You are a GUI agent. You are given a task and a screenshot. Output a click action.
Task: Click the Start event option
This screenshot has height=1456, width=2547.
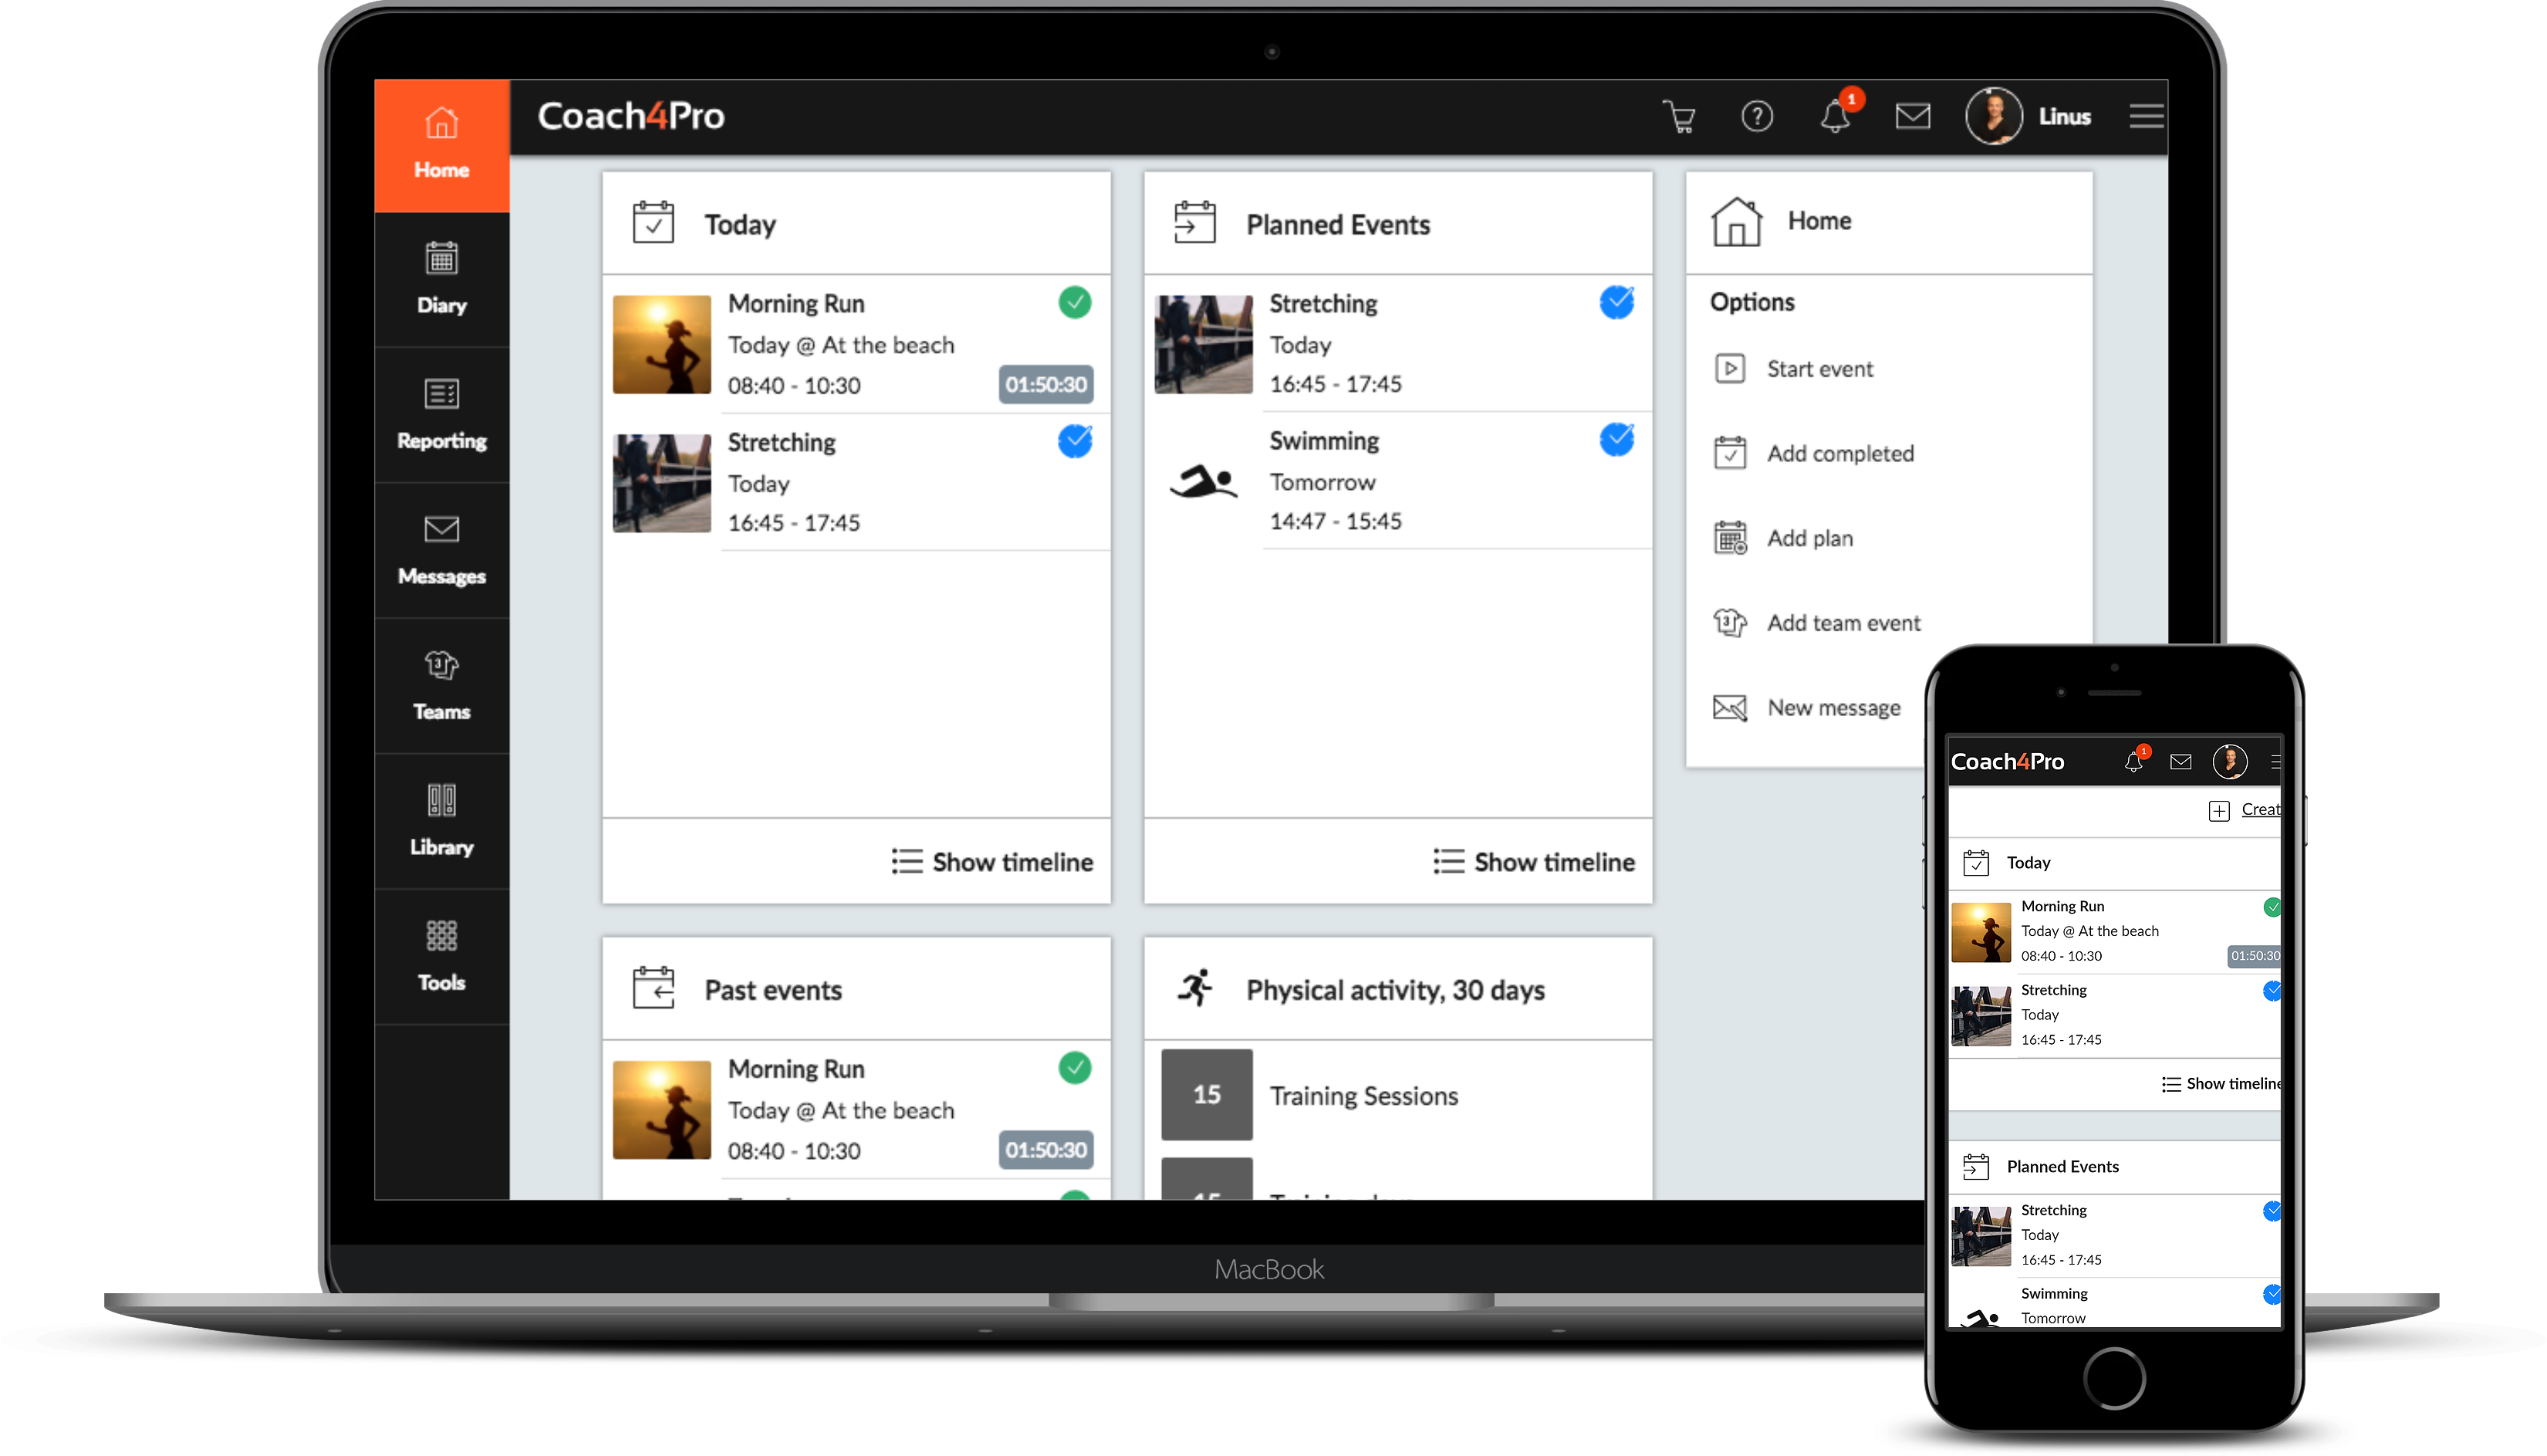pos(1794,369)
